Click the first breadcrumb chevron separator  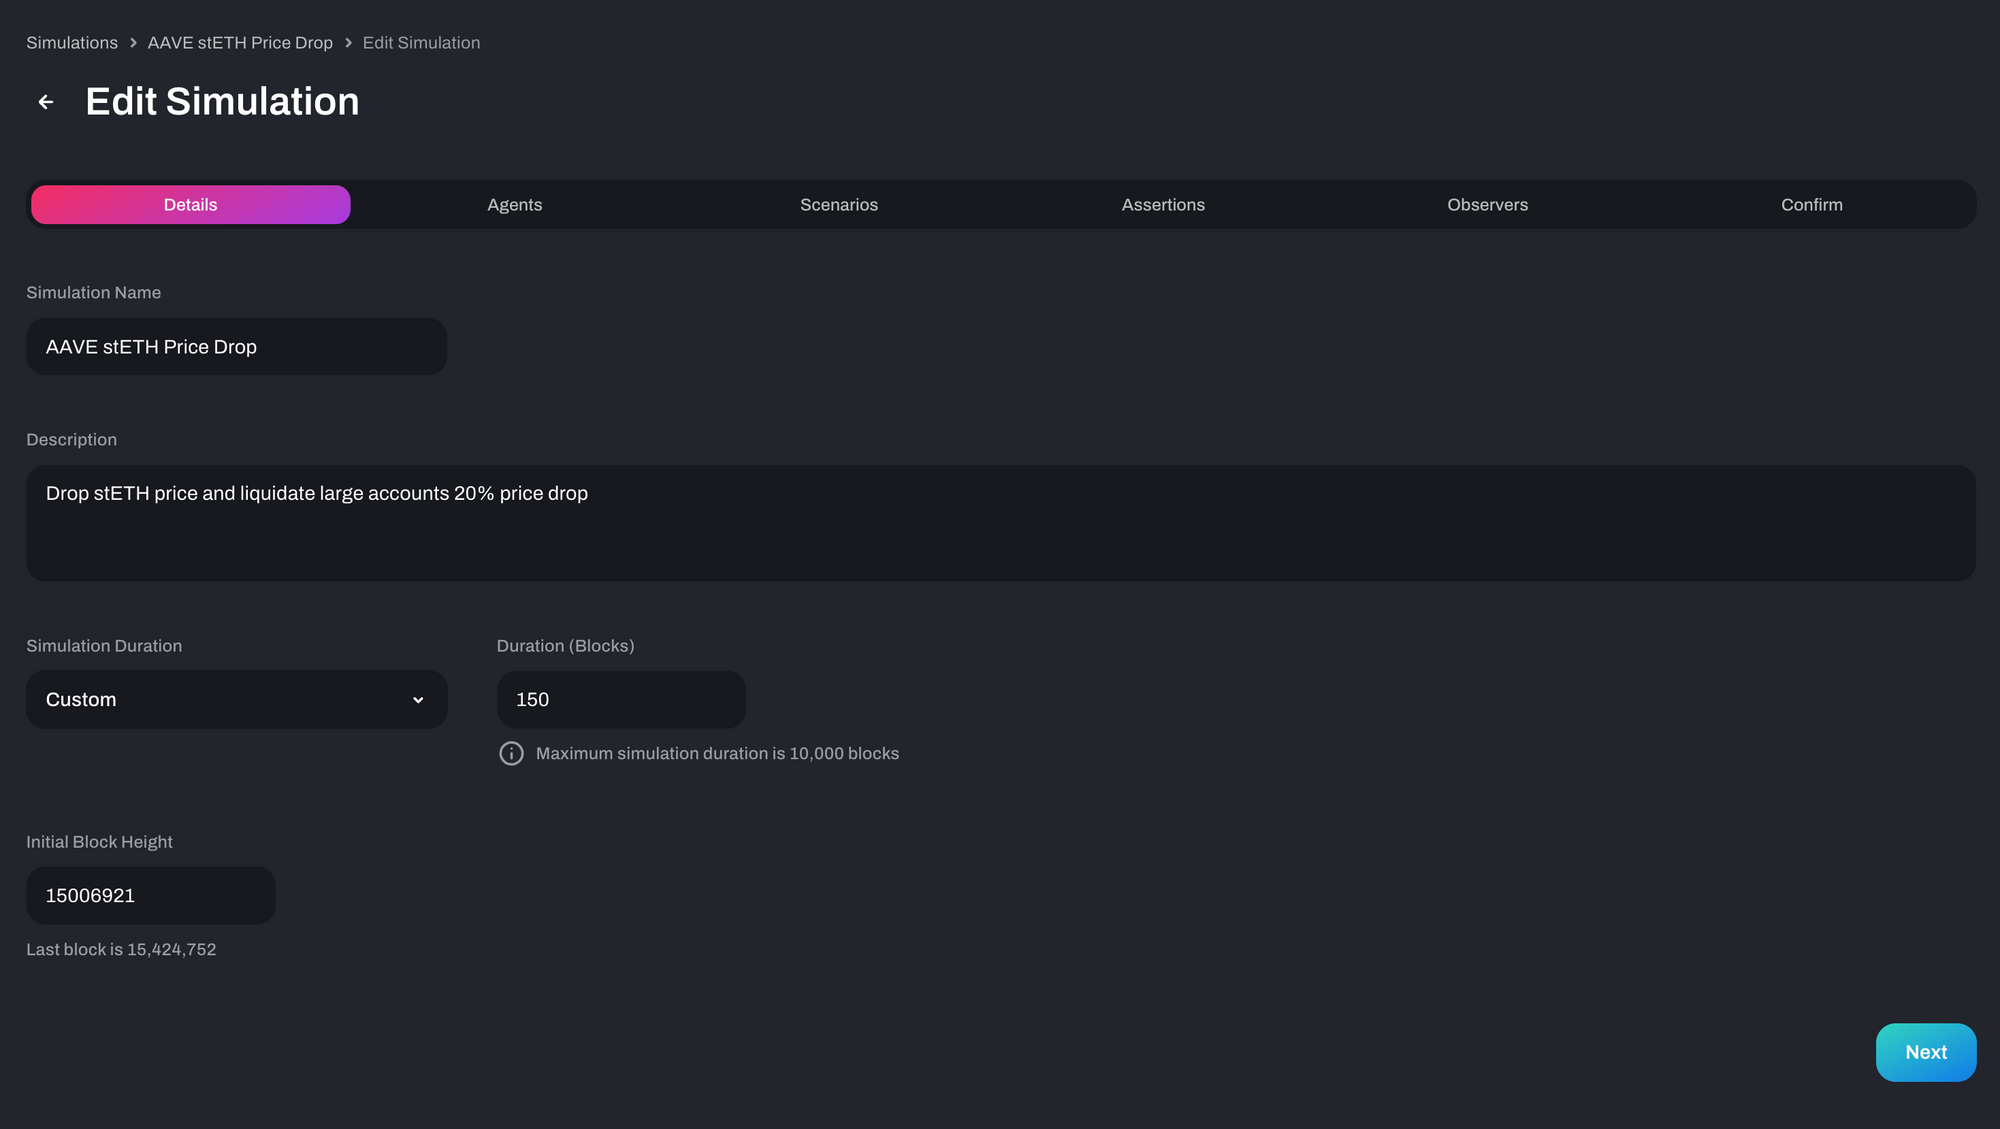click(x=133, y=43)
